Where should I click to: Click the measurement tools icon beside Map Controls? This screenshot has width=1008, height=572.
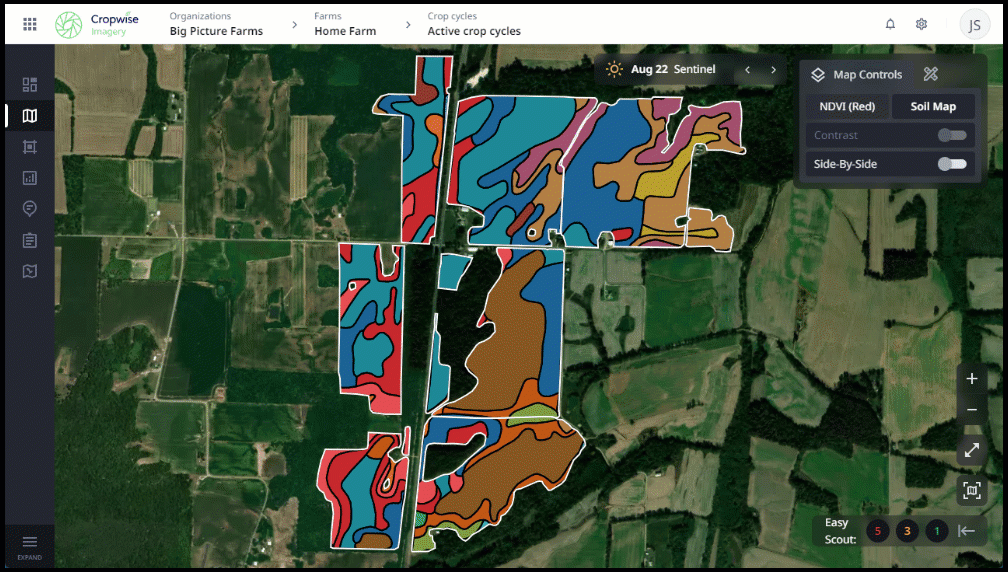pos(930,74)
